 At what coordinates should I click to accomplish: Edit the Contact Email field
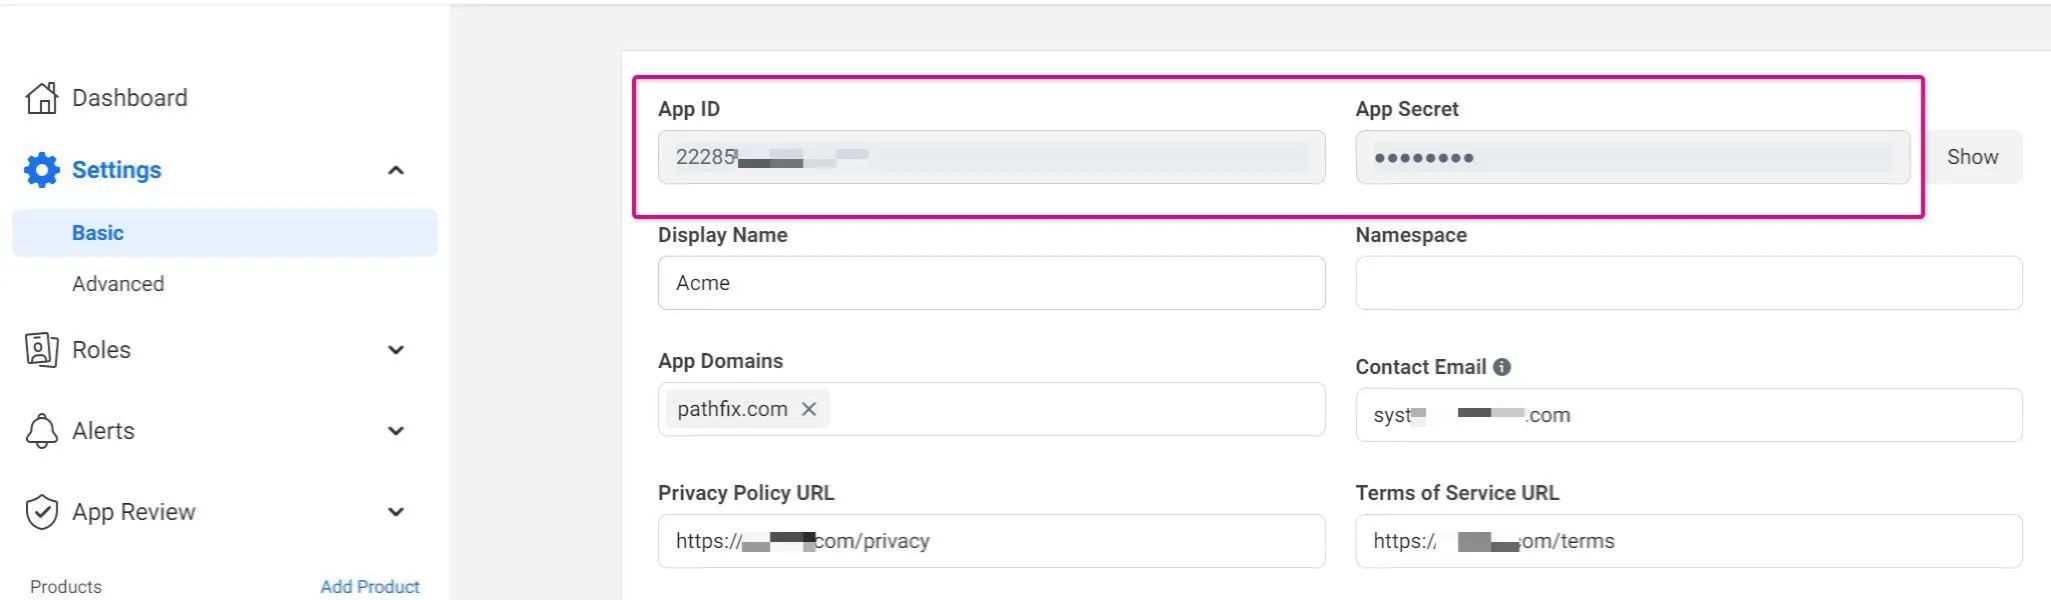1689,415
